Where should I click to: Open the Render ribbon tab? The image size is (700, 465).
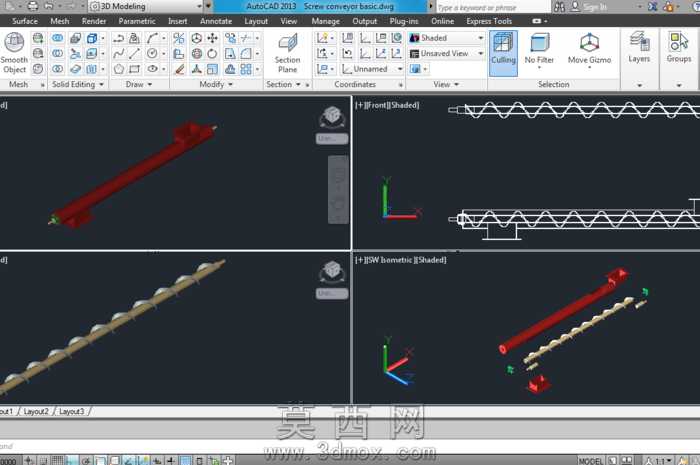(94, 21)
